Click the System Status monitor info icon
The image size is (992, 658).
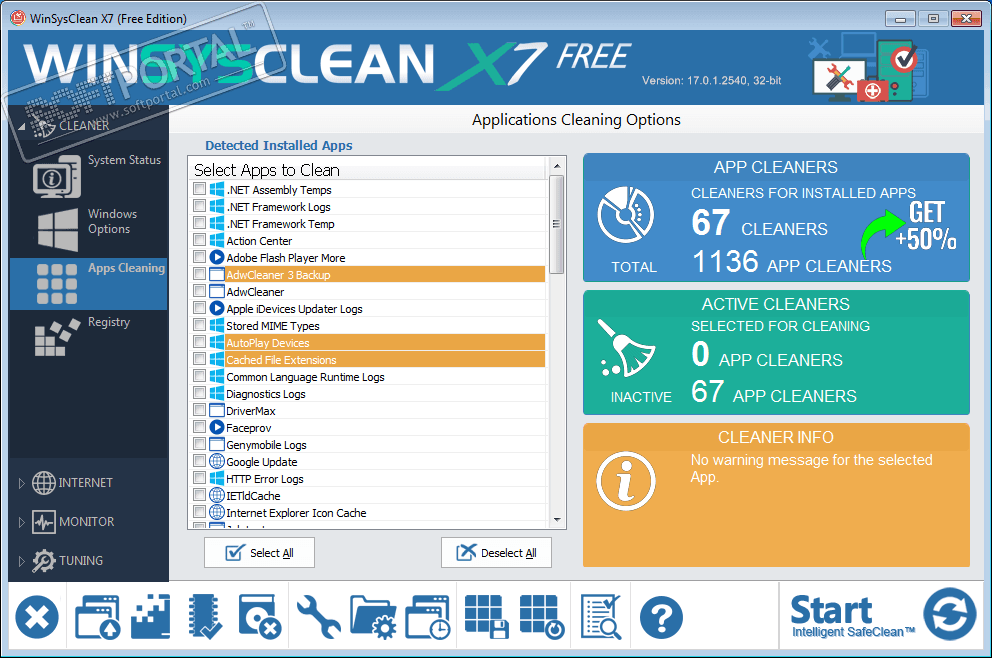click(x=56, y=177)
